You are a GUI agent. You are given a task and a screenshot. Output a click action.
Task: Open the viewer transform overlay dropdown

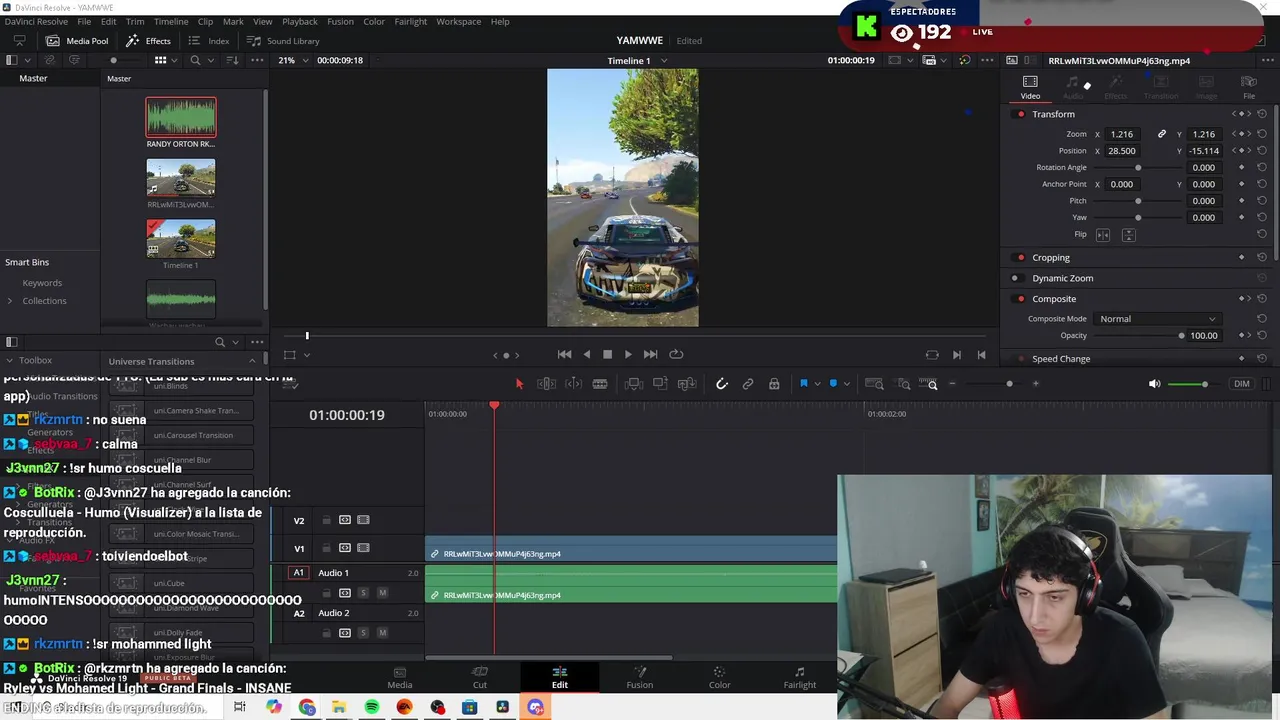307,355
